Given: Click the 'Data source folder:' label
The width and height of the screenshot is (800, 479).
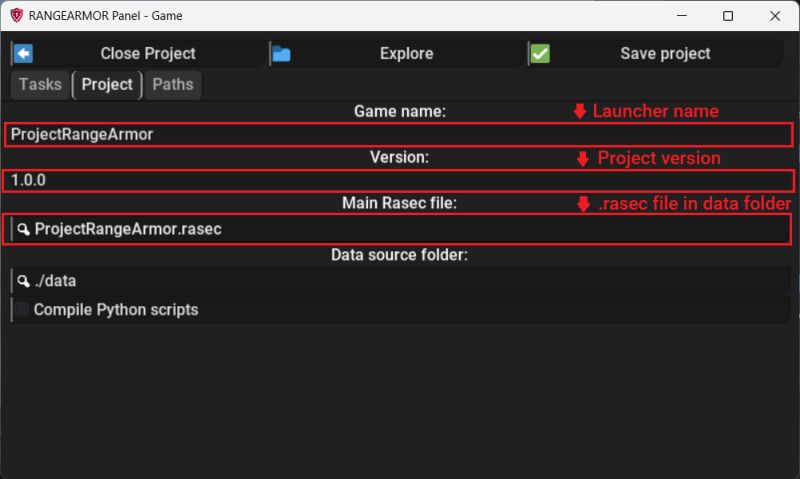Looking at the screenshot, I should [x=399, y=255].
